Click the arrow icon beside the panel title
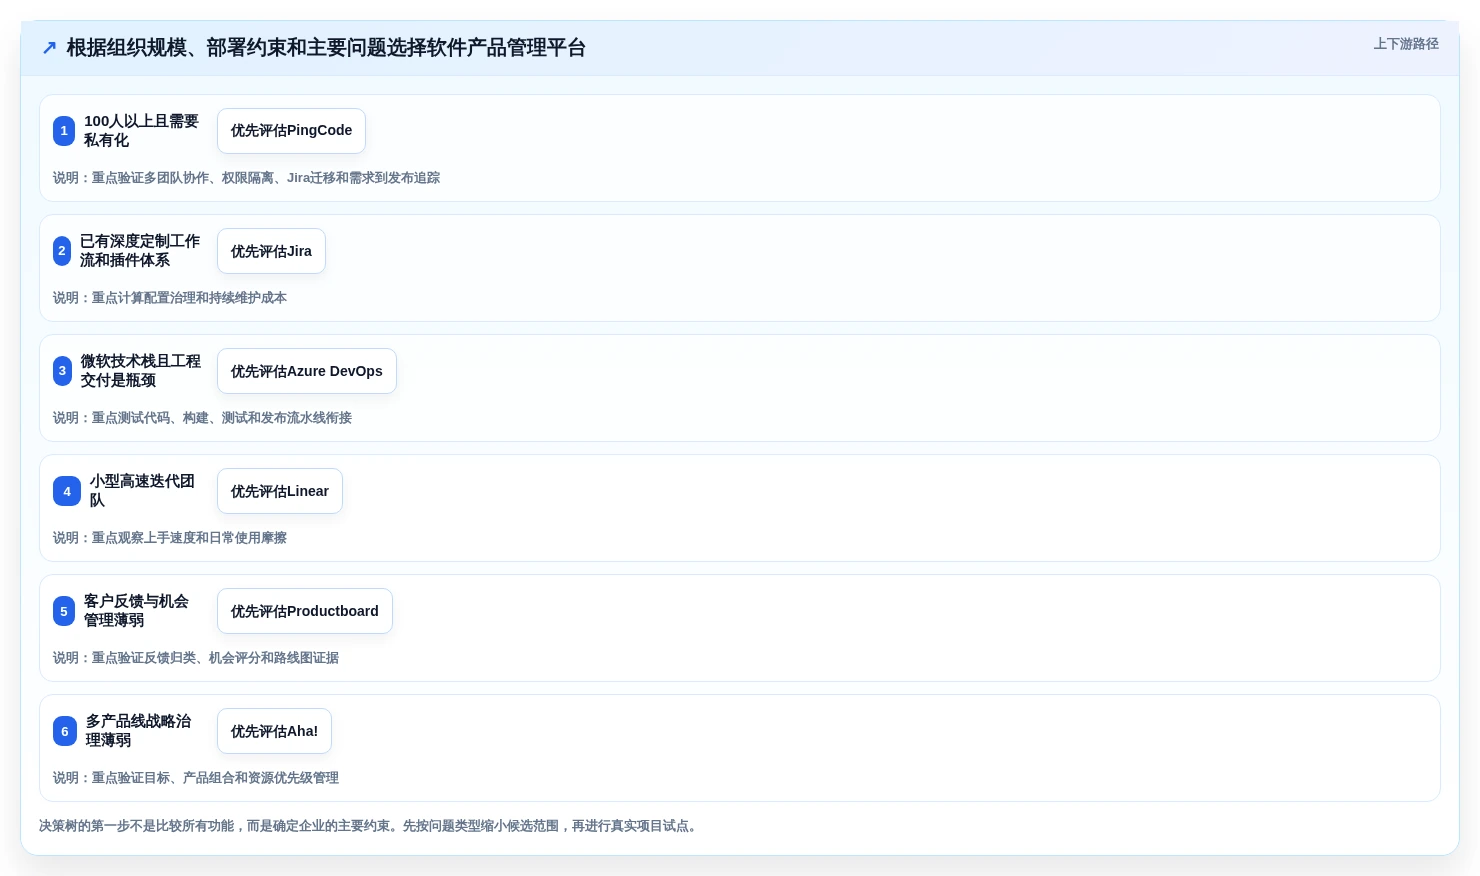 [49, 48]
